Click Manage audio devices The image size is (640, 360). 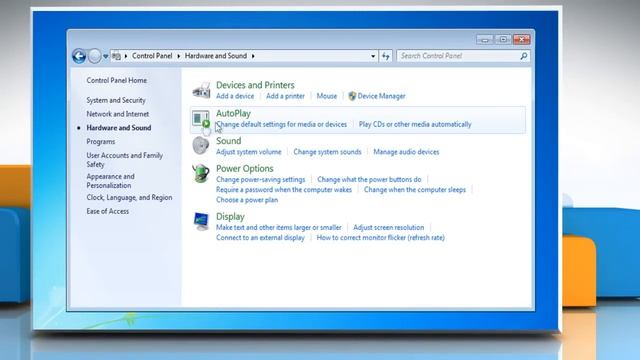(x=406, y=152)
